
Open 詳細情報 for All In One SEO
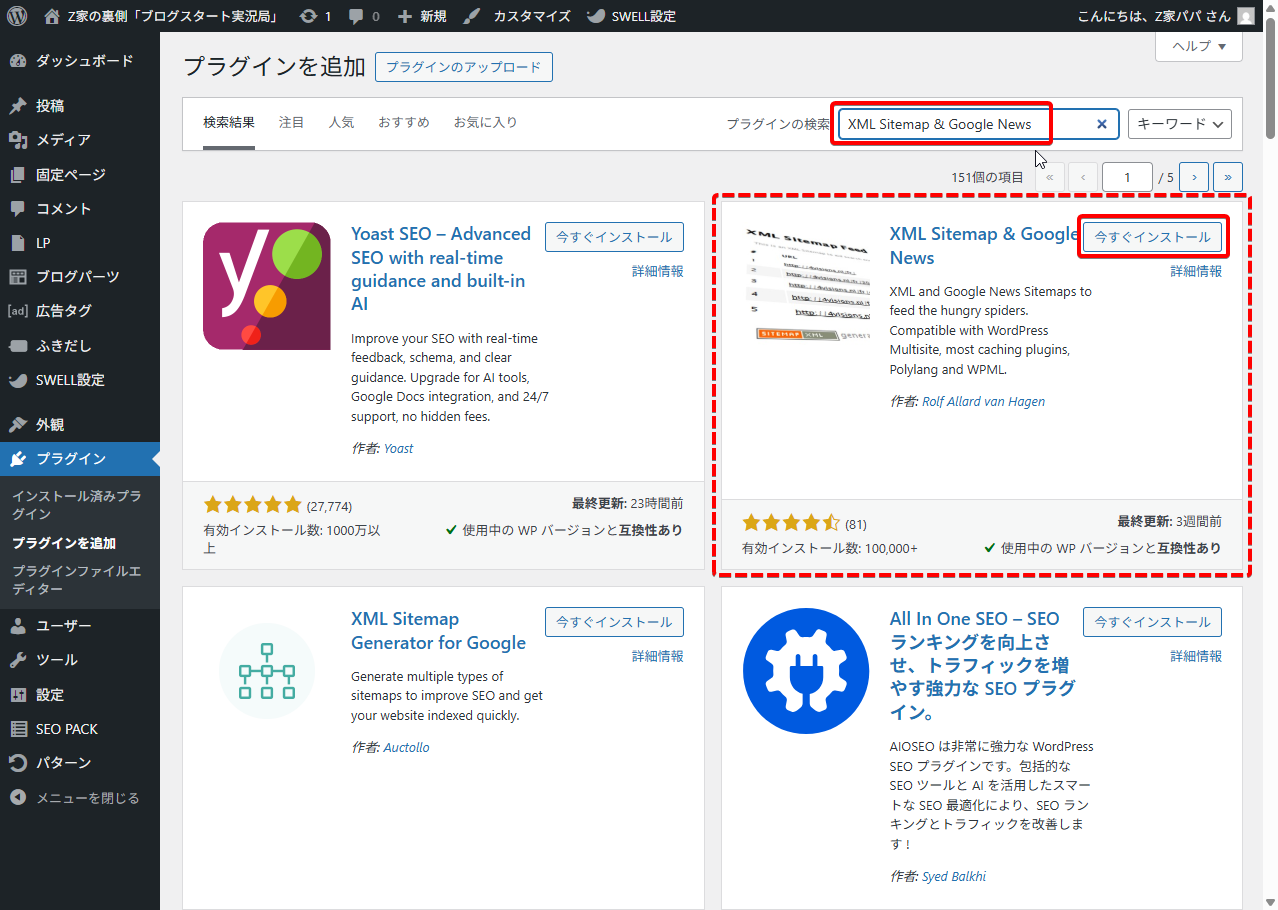click(x=1196, y=656)
